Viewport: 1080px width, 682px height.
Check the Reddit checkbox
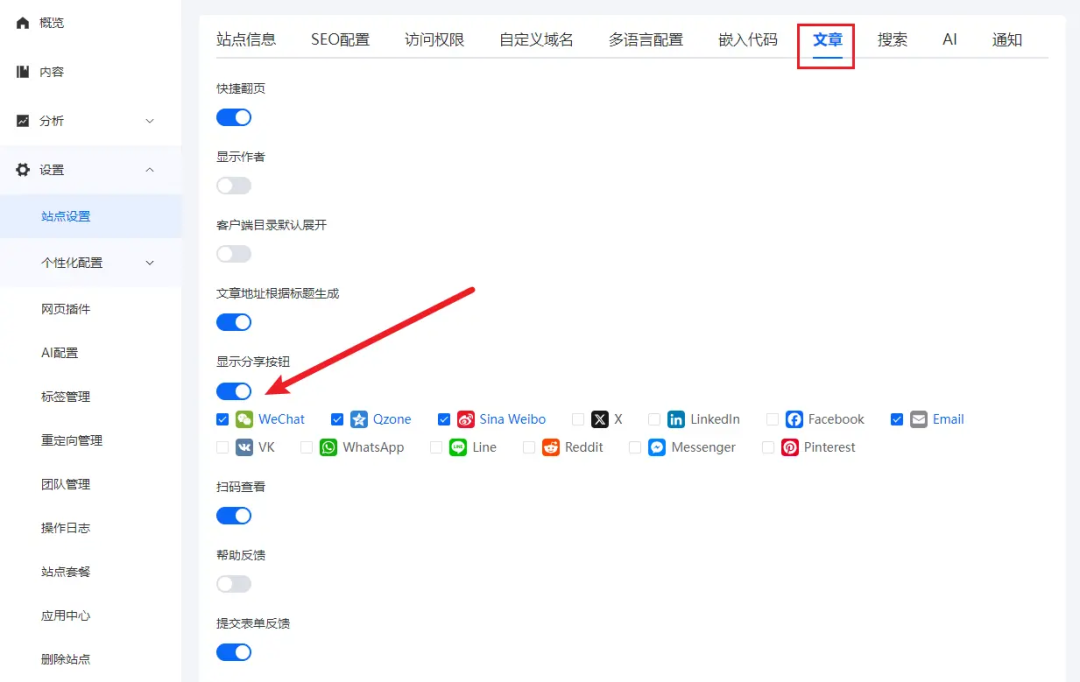(x=529, y=447)
